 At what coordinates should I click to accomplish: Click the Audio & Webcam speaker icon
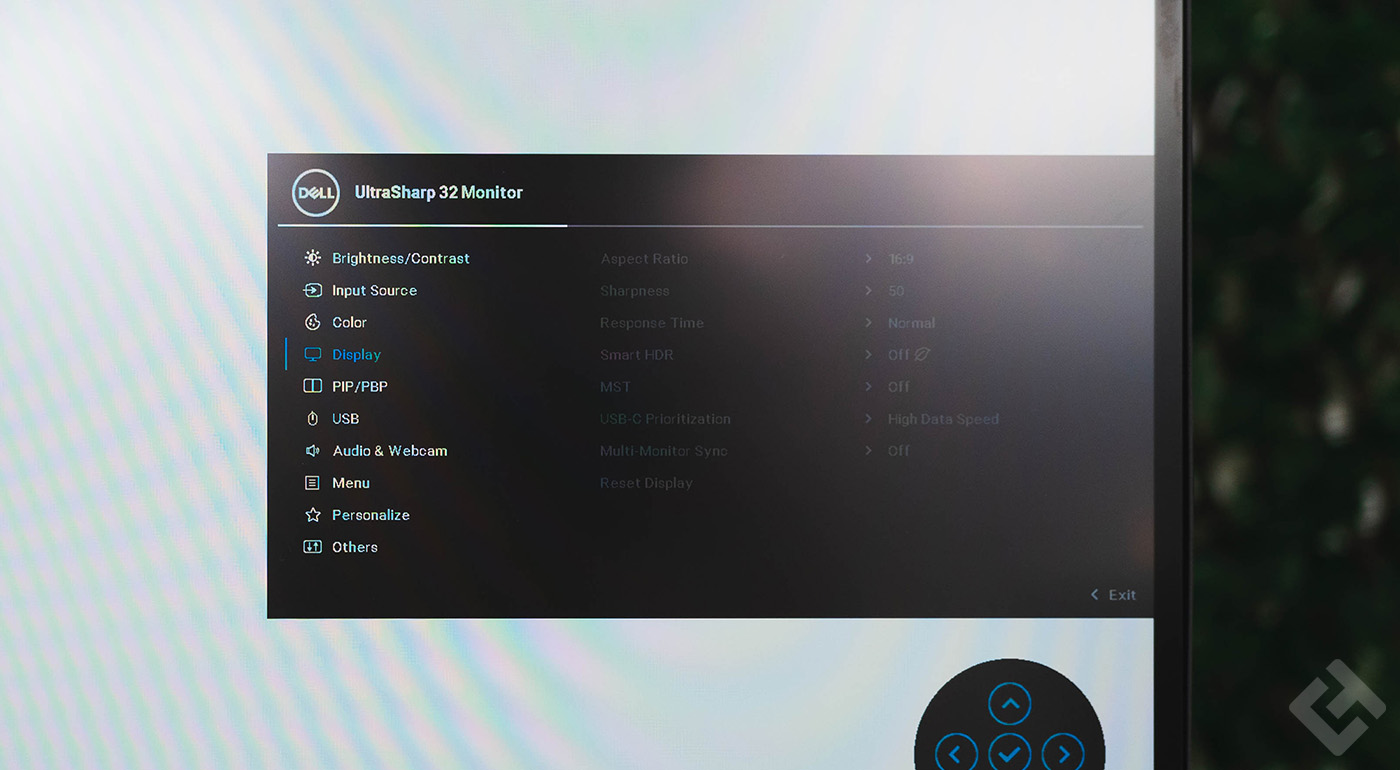click(x=313, y=451)
